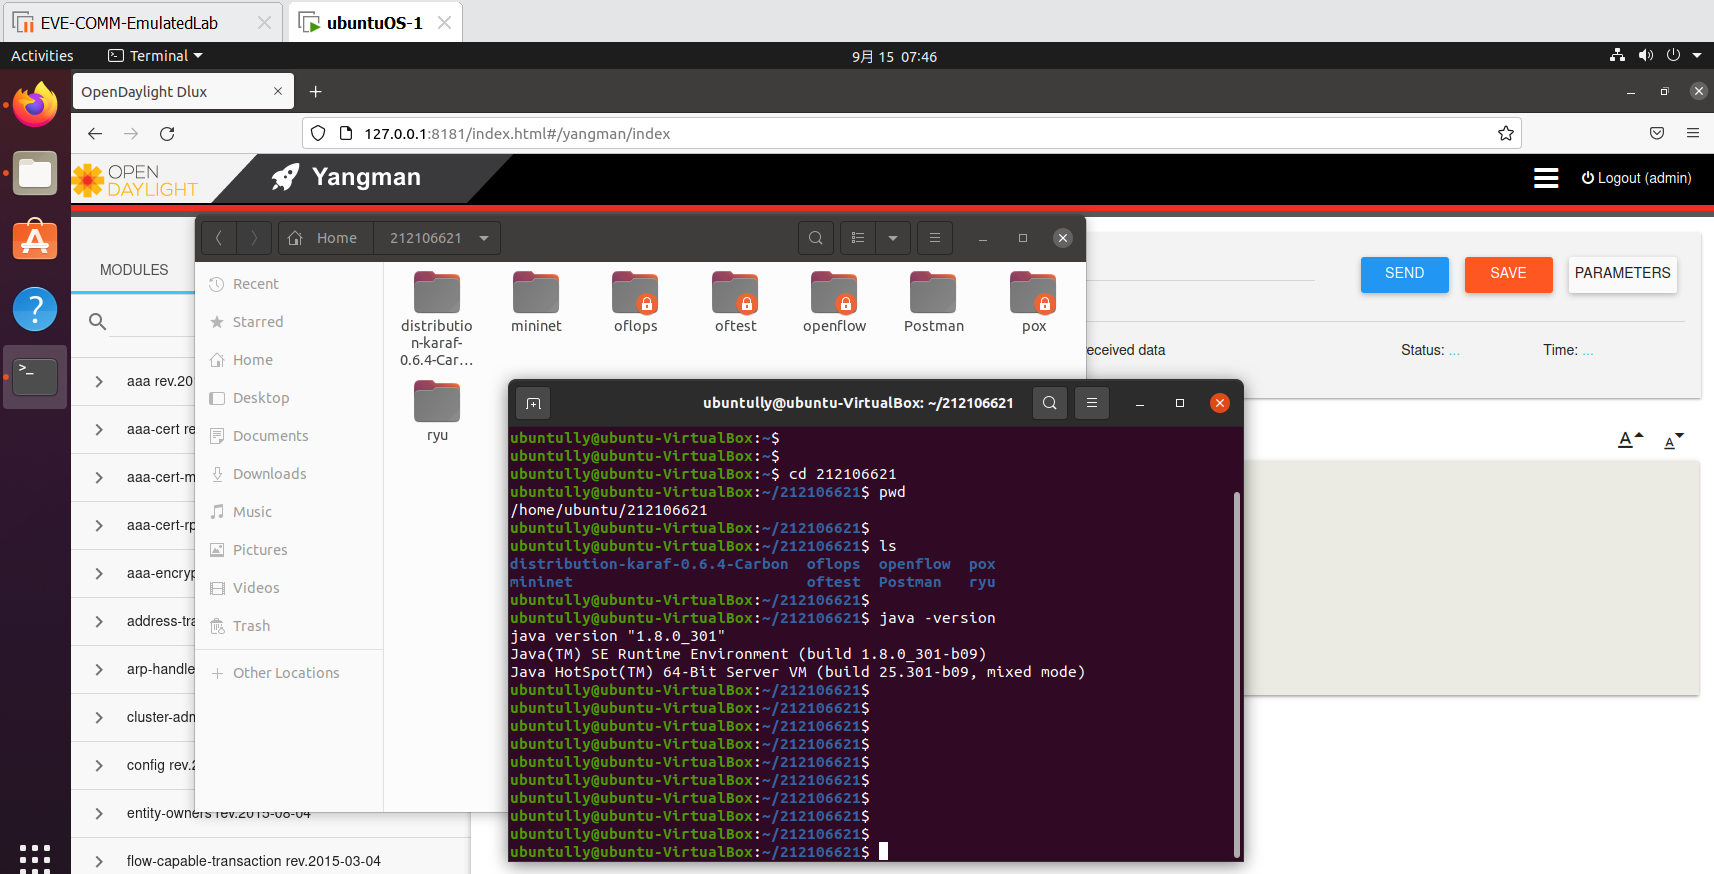Increase font size in Yangman editor
Screen dimensions: 1714x874
(1631, 440)
